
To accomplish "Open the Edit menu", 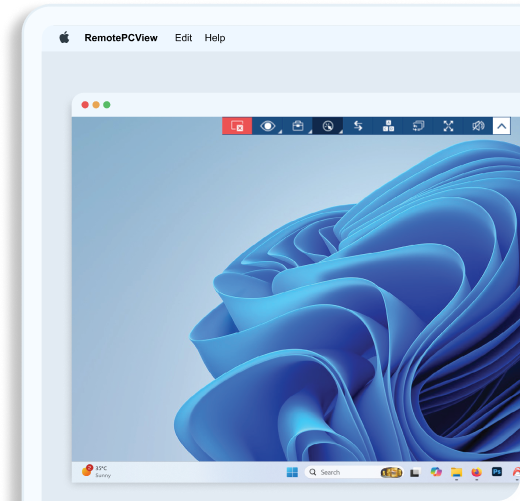I will pyautogui.click(x=183, y=38).
